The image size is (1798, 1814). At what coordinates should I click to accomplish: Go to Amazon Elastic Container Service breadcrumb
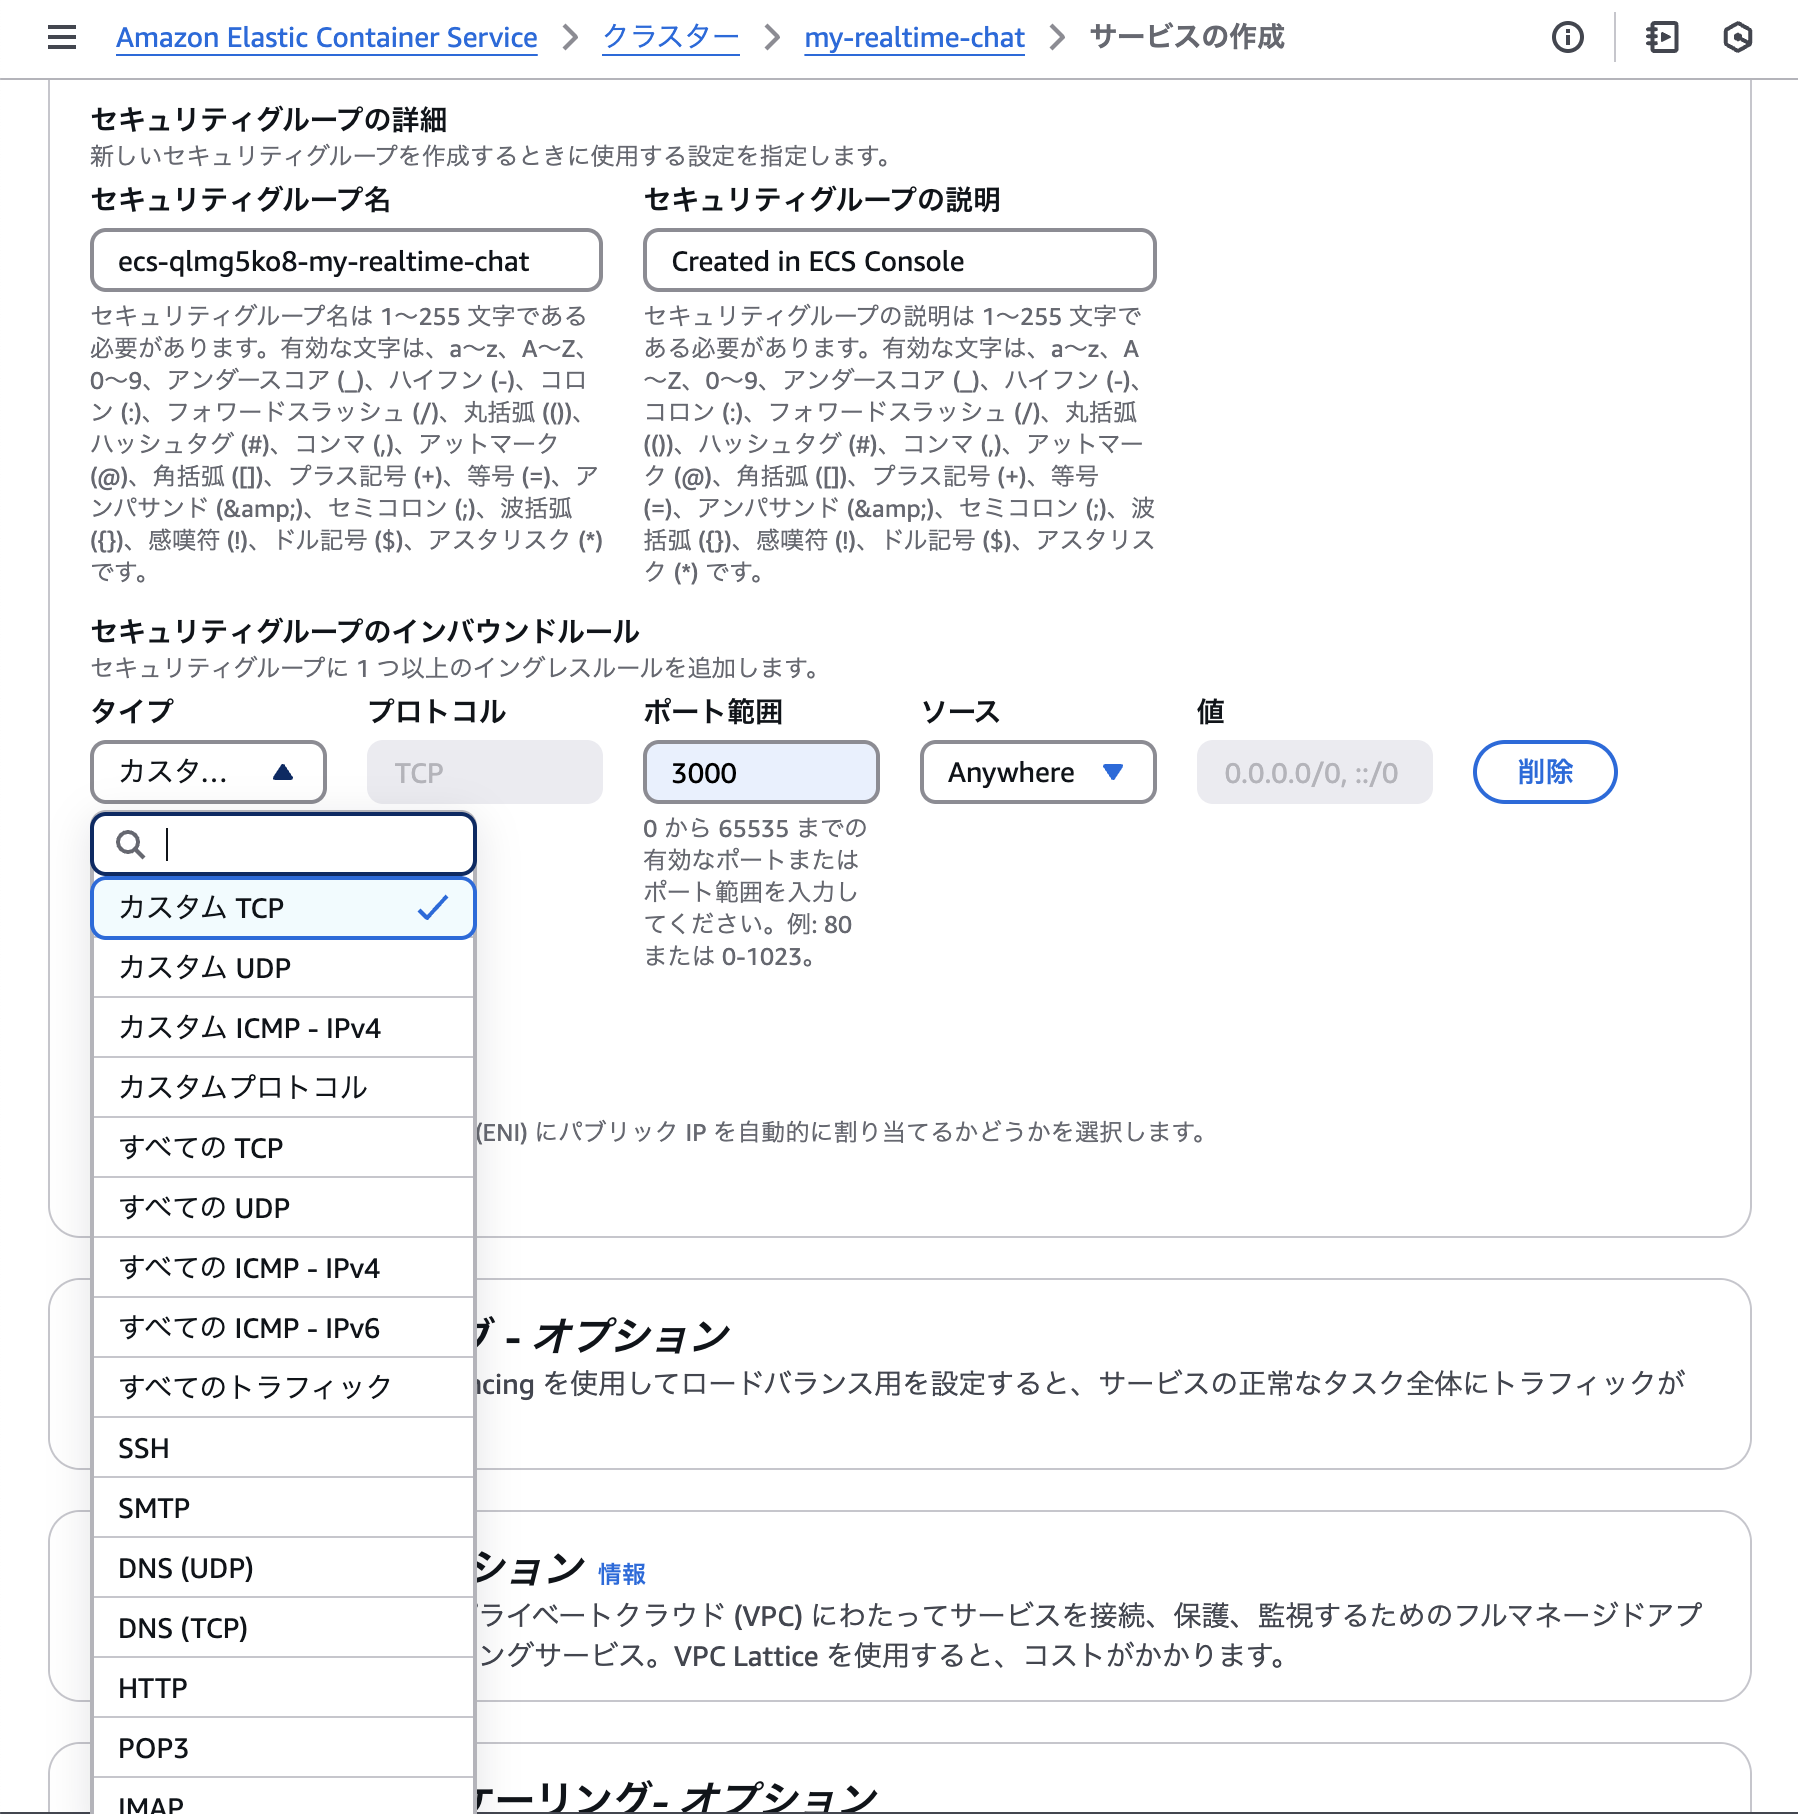tap(326, 38)
